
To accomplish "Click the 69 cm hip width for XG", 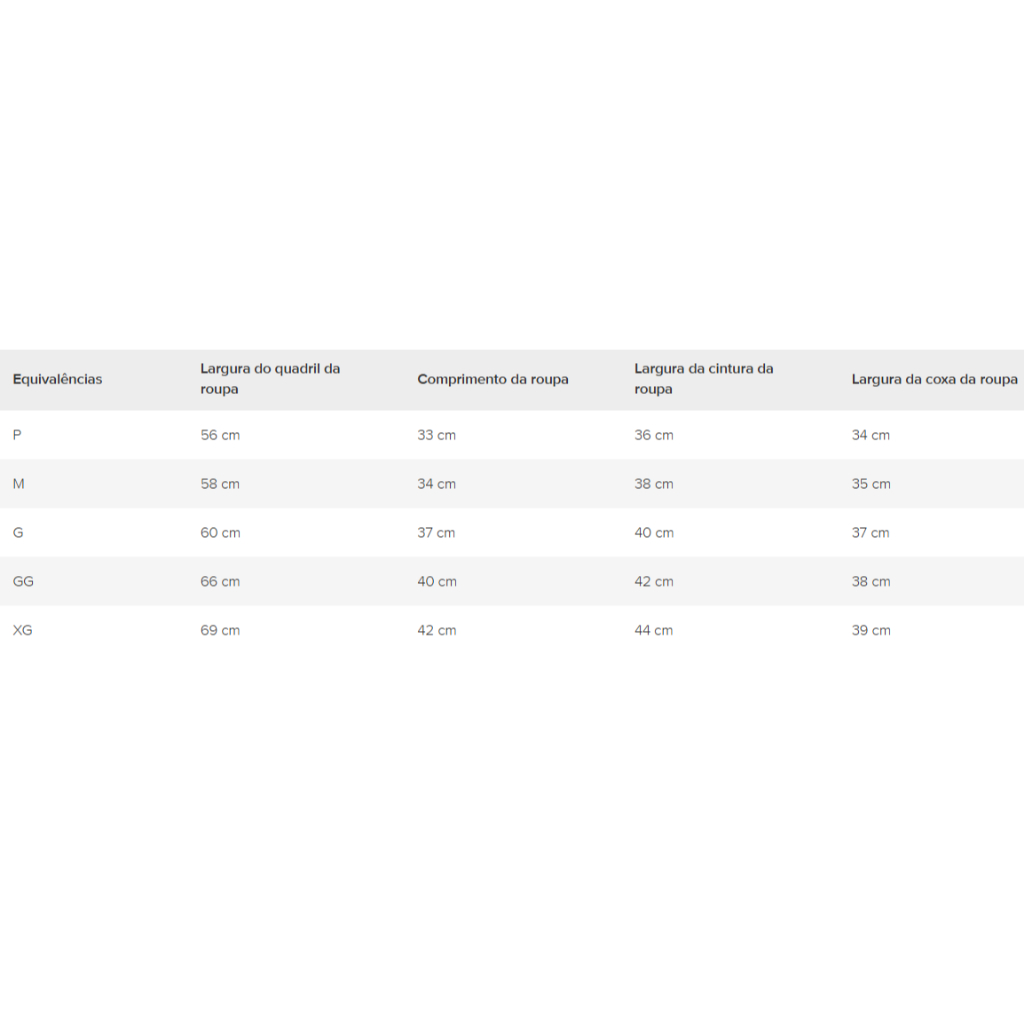I will click(220, 630).
